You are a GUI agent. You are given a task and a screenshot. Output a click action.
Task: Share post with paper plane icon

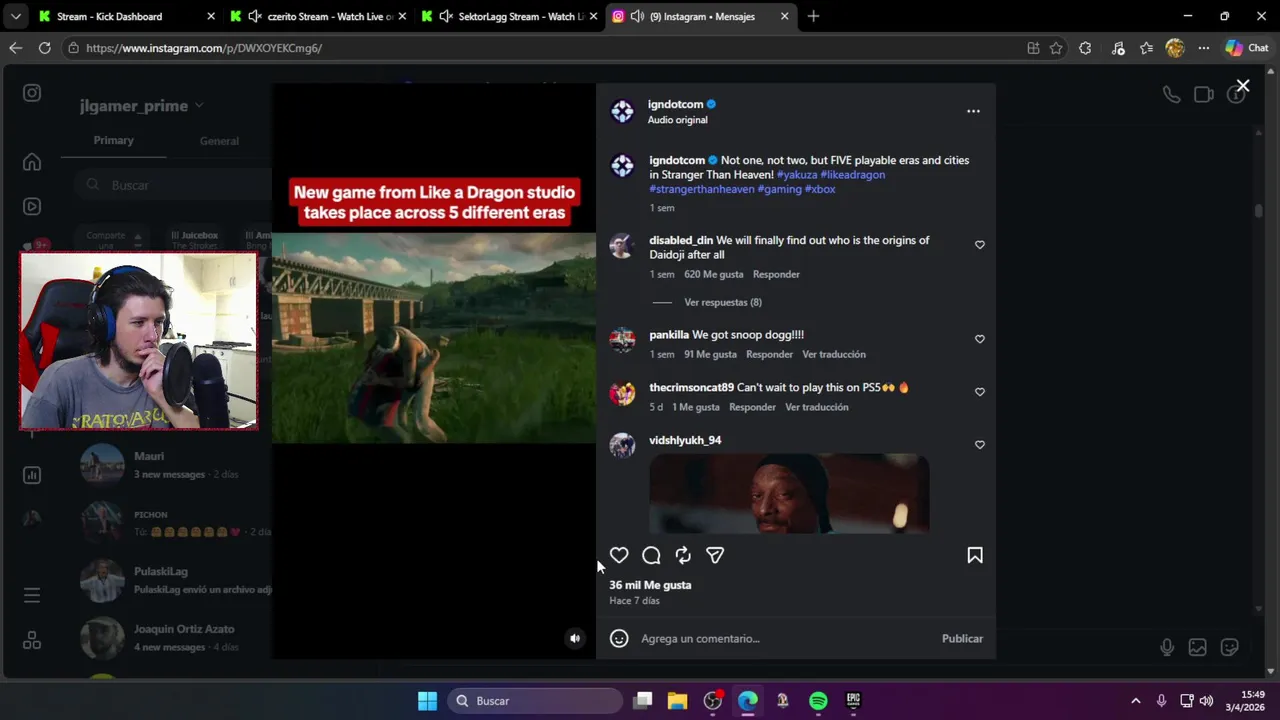(x=715, y=555)
